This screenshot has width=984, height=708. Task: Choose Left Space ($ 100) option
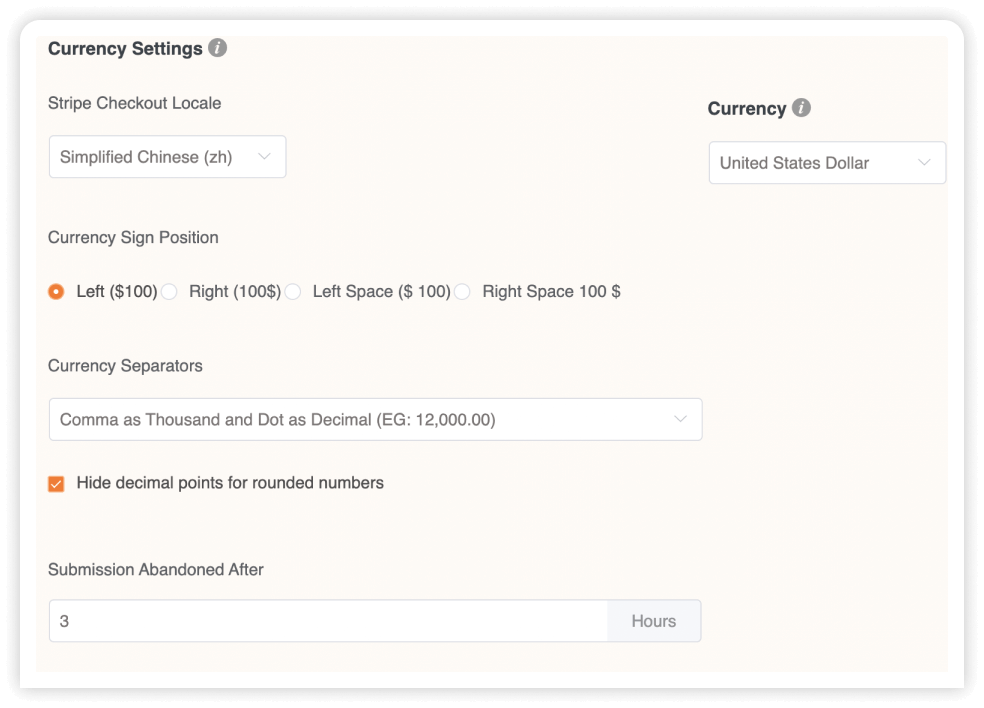click(x=292, y=291)
